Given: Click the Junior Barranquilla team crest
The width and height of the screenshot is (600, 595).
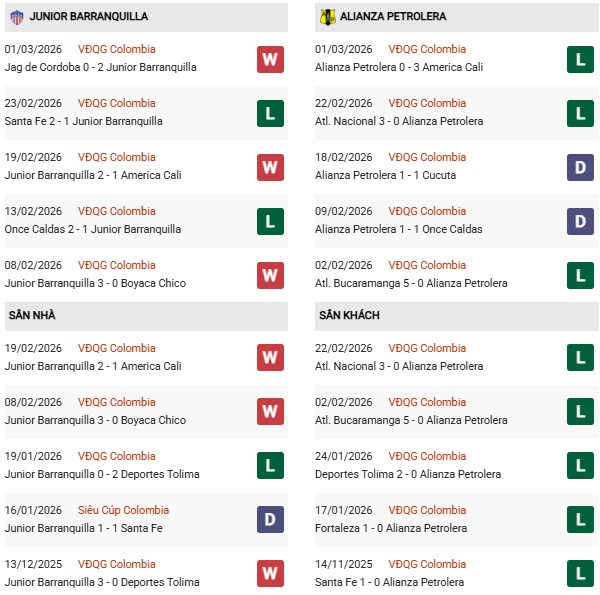Looking at the screenshot, I should coord(17,17).
